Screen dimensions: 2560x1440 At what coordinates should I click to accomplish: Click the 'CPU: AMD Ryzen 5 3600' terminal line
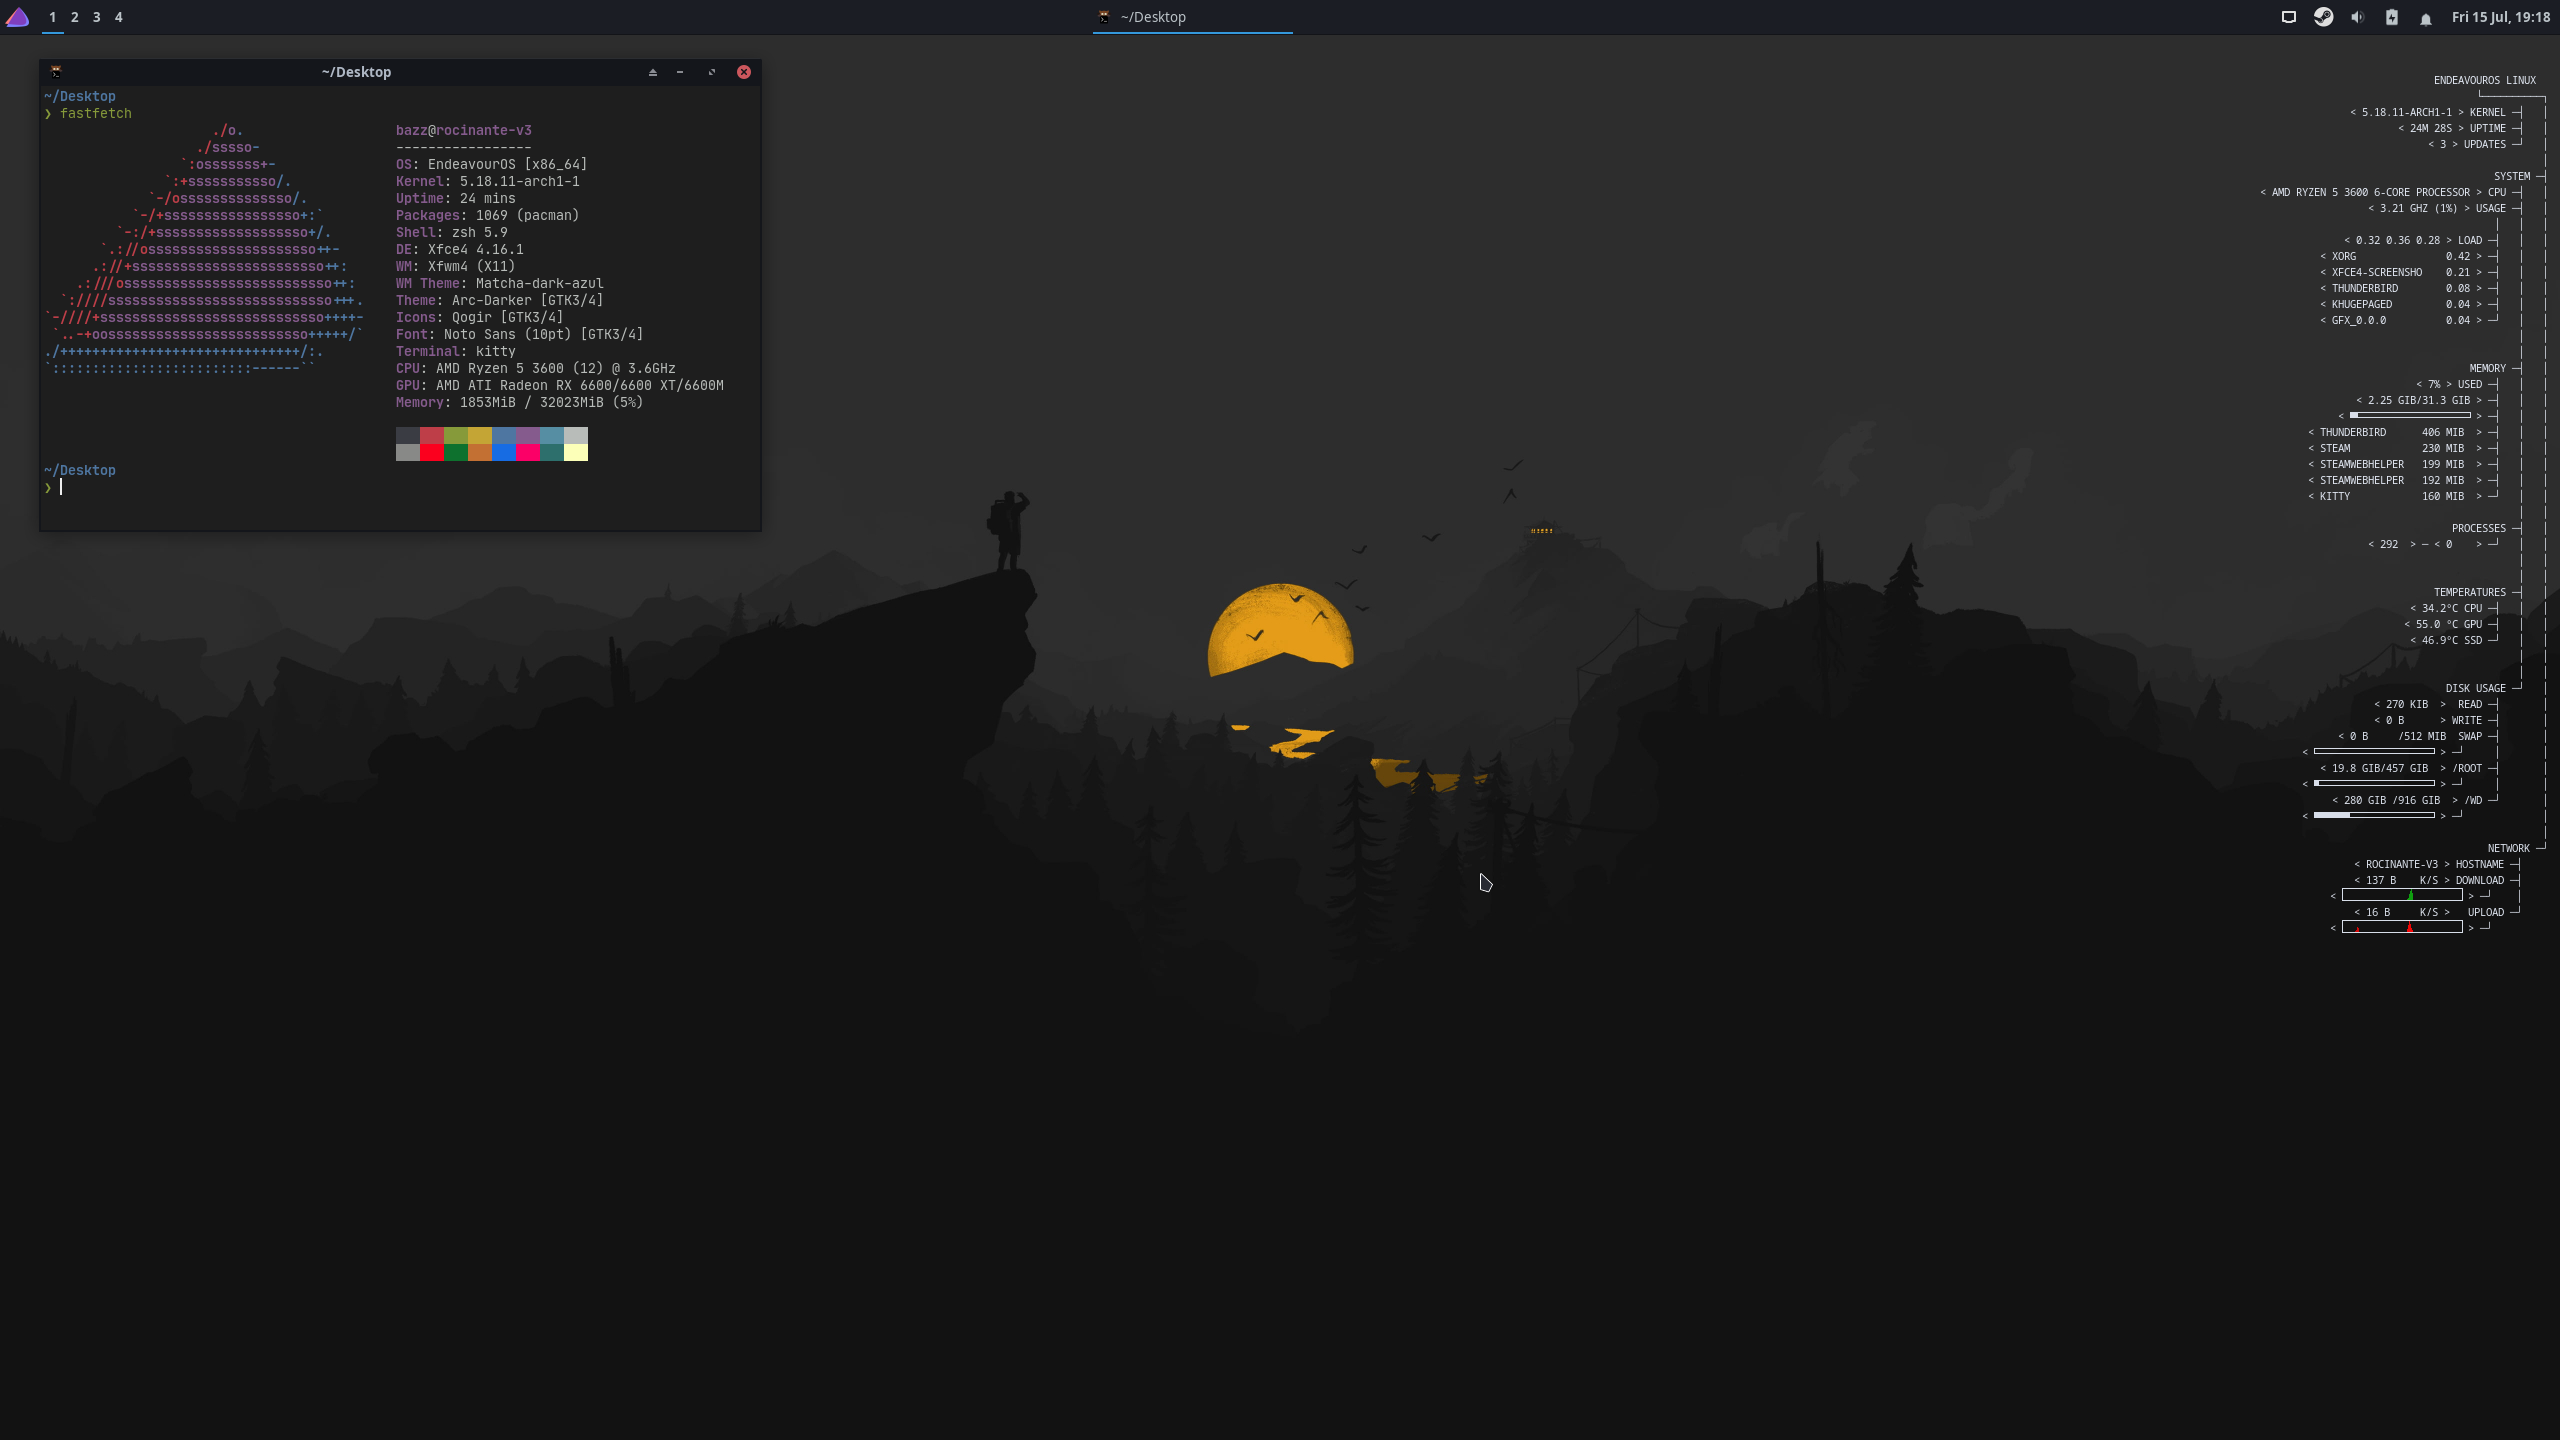(x=536, y=368)
